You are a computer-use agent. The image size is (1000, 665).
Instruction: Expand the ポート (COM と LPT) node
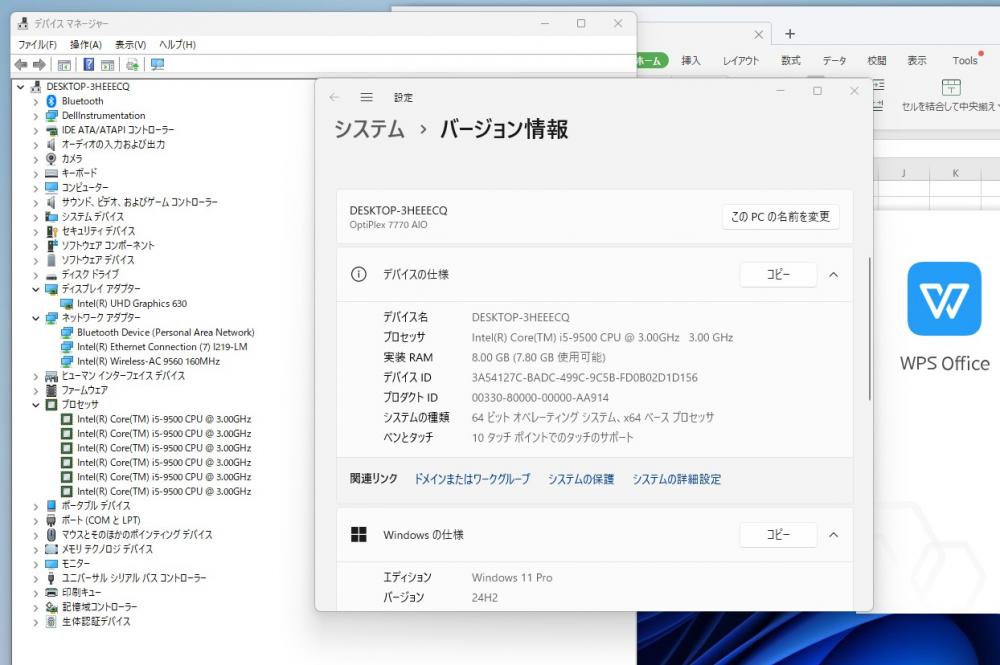[36, 521]
